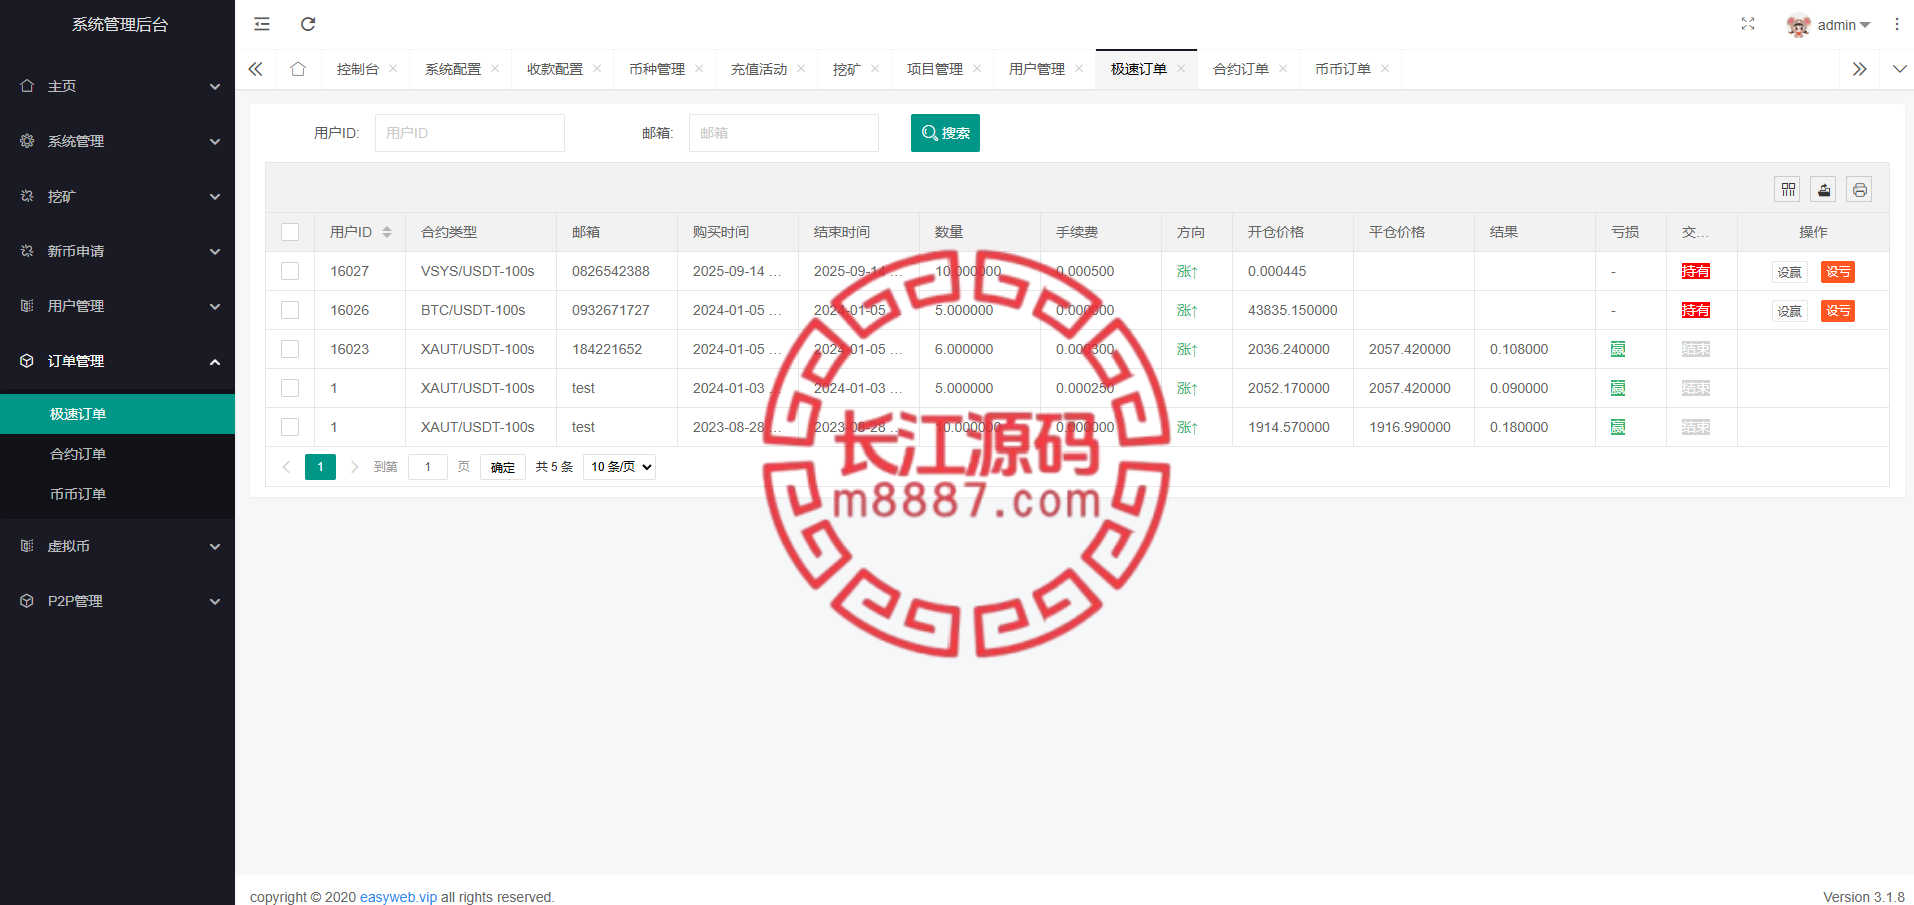Sort by 用户ID using the sort arrows
The image size is (1914, 905).
[387, 232]
